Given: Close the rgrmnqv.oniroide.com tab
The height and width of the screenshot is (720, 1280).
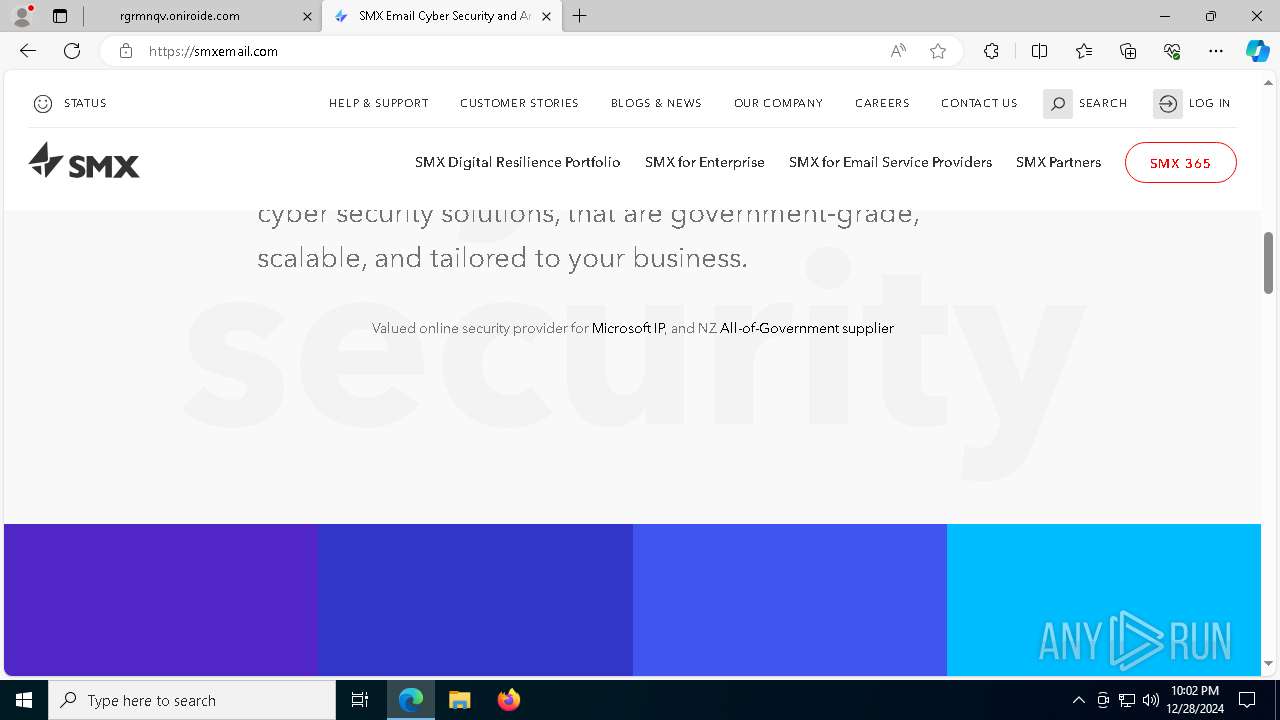Looking at the screenshot, I should pos(307,16).
